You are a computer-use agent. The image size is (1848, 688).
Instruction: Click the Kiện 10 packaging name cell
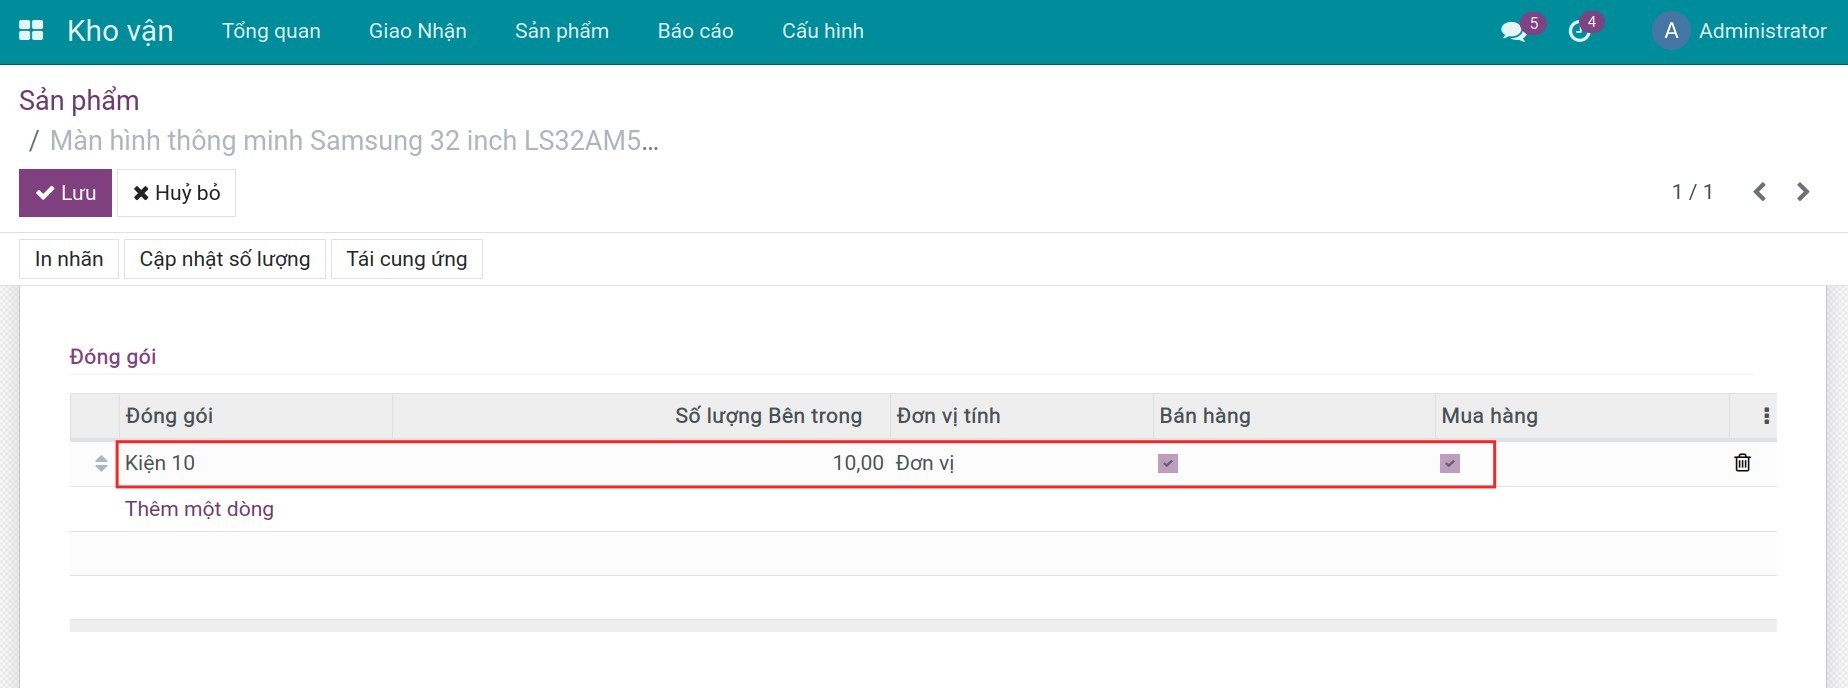point(255,463)
